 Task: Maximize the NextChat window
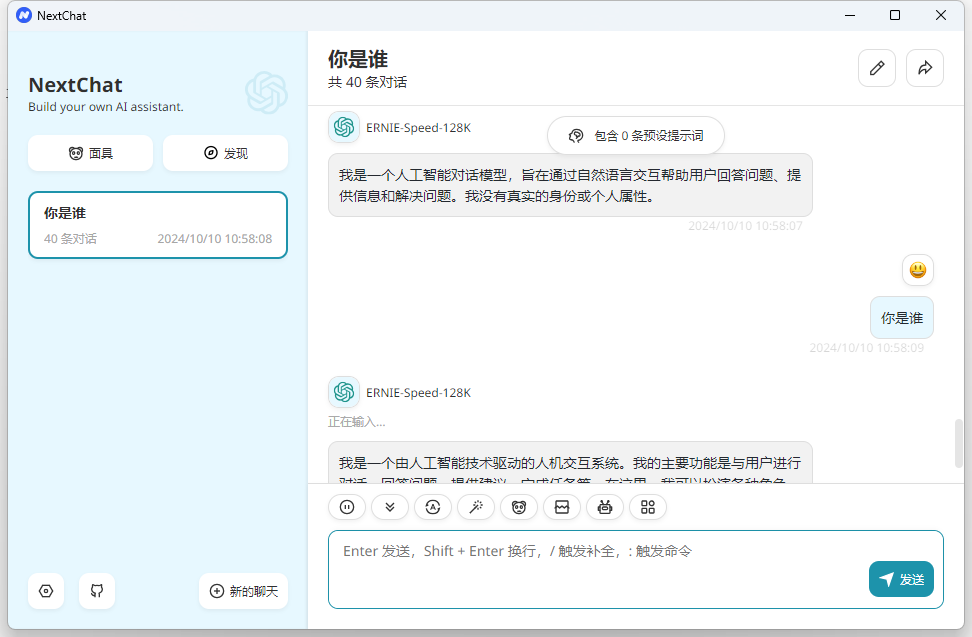tap(895, 15)
